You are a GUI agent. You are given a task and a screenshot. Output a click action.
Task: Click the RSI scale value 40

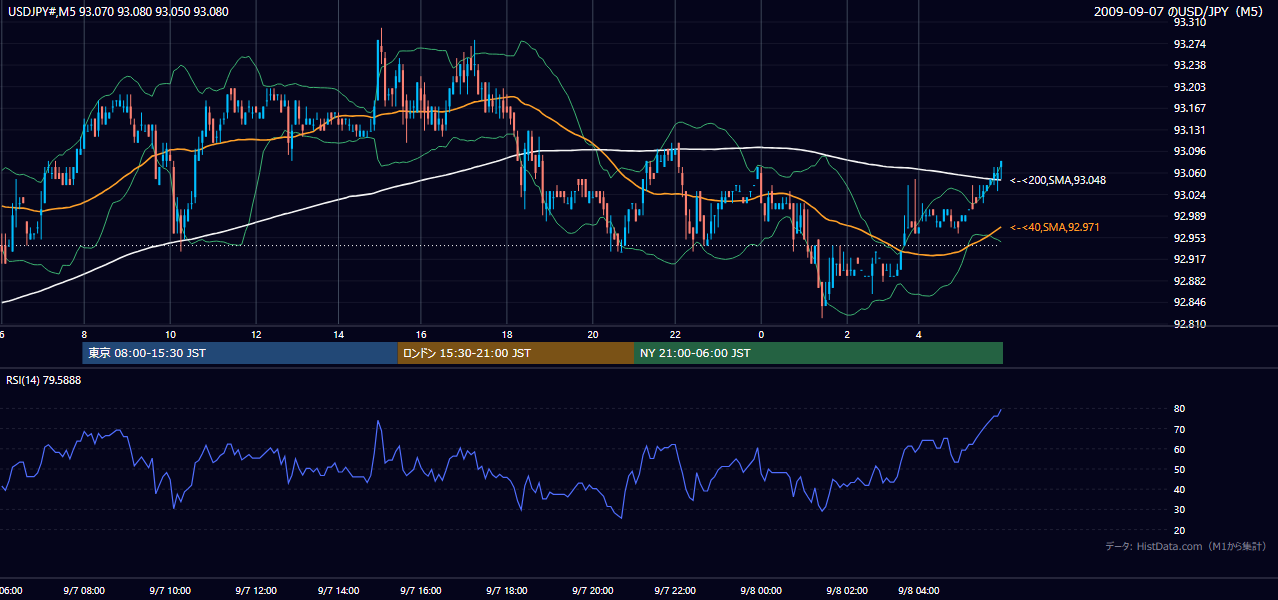[x=1180, y=489]
